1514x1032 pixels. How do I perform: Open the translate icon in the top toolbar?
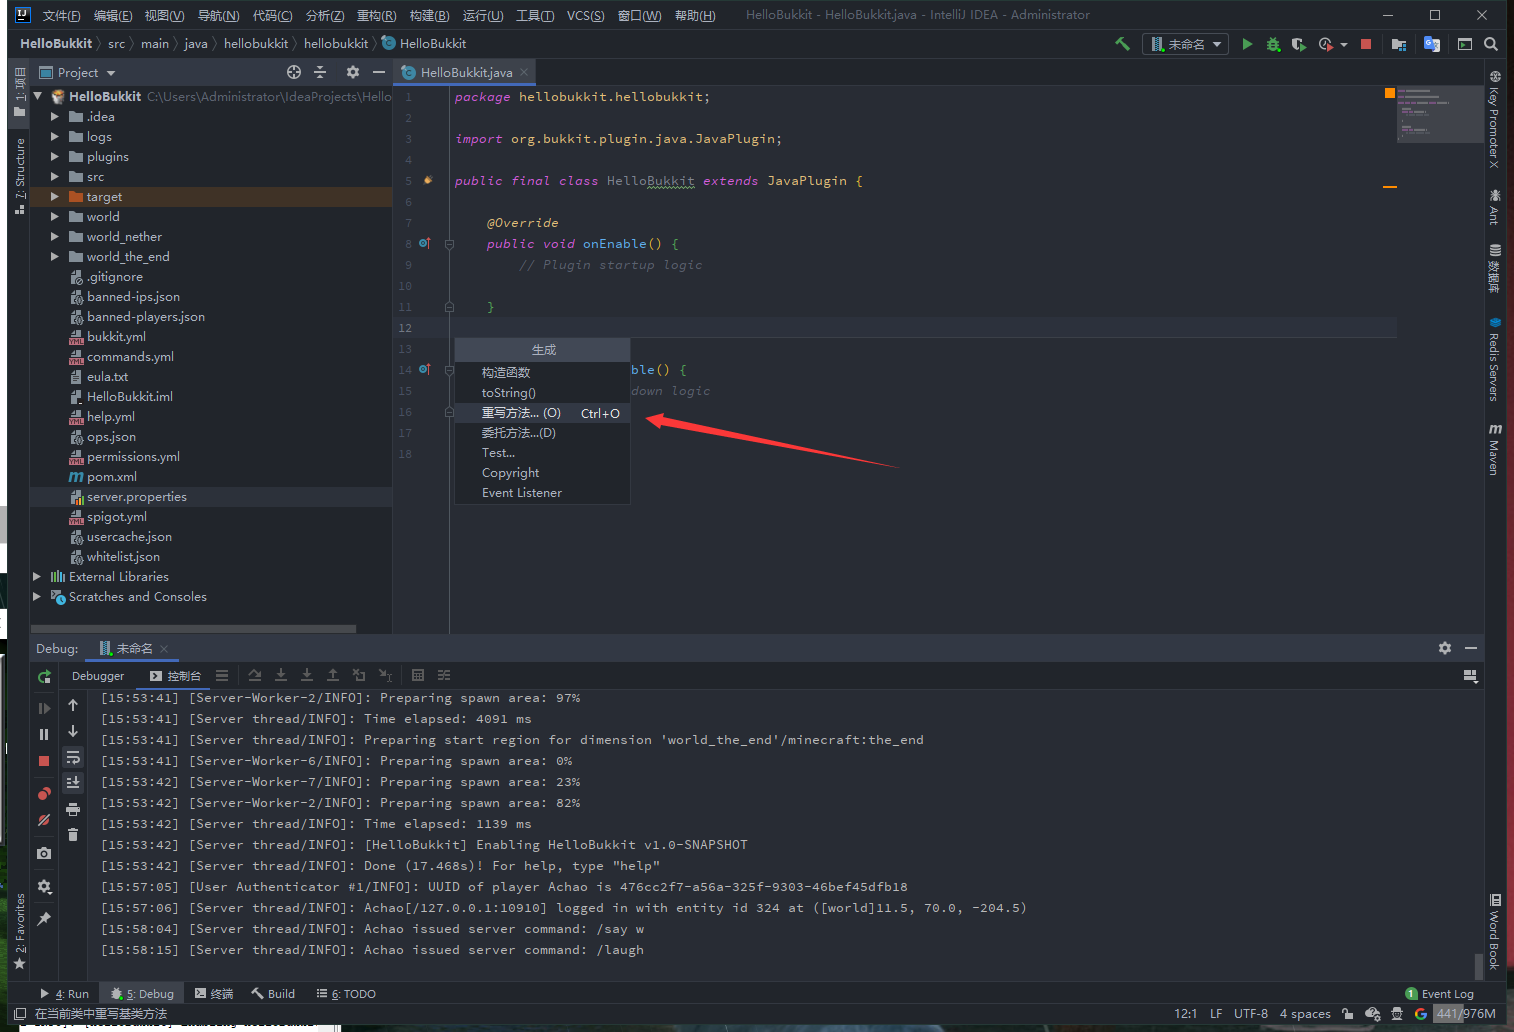tap(1432, 44)
